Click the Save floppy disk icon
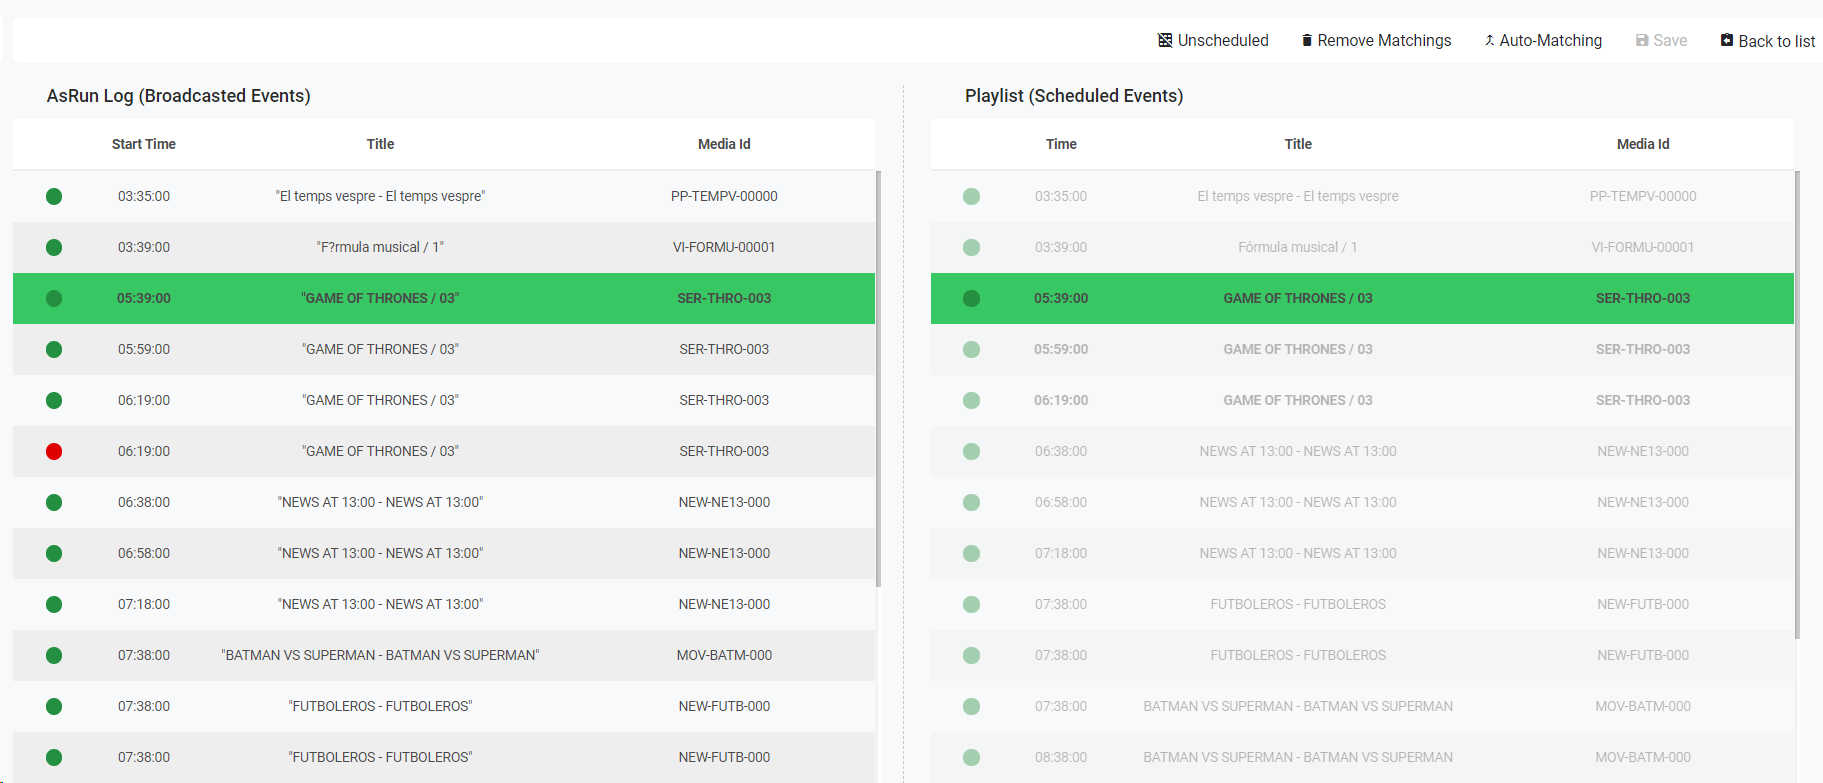1823x783 pixels. click(1642, 40)
